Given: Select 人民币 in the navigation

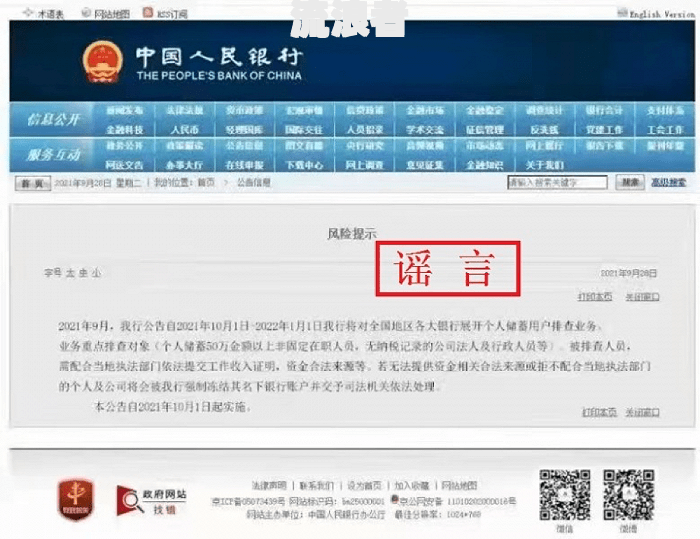Looking at the screenshot, I should point(184,130).
